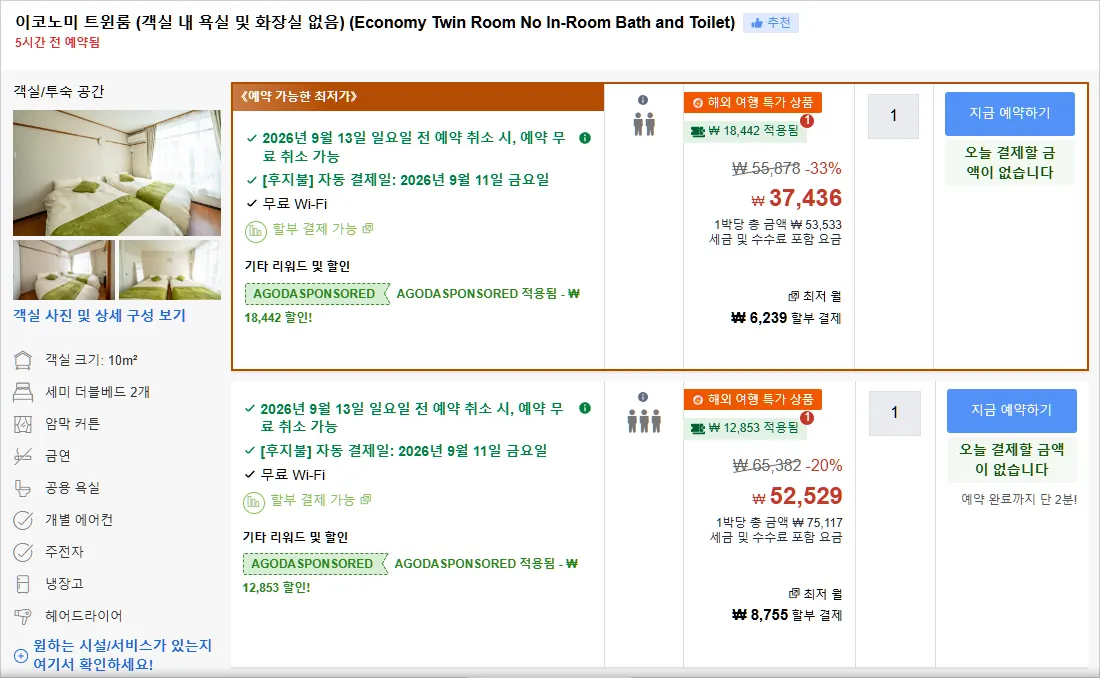This screenshot has height=678, width=1100.
Task: Expand 원하는 시설/서비스 확인 link with plus icon
Action: 113,655
